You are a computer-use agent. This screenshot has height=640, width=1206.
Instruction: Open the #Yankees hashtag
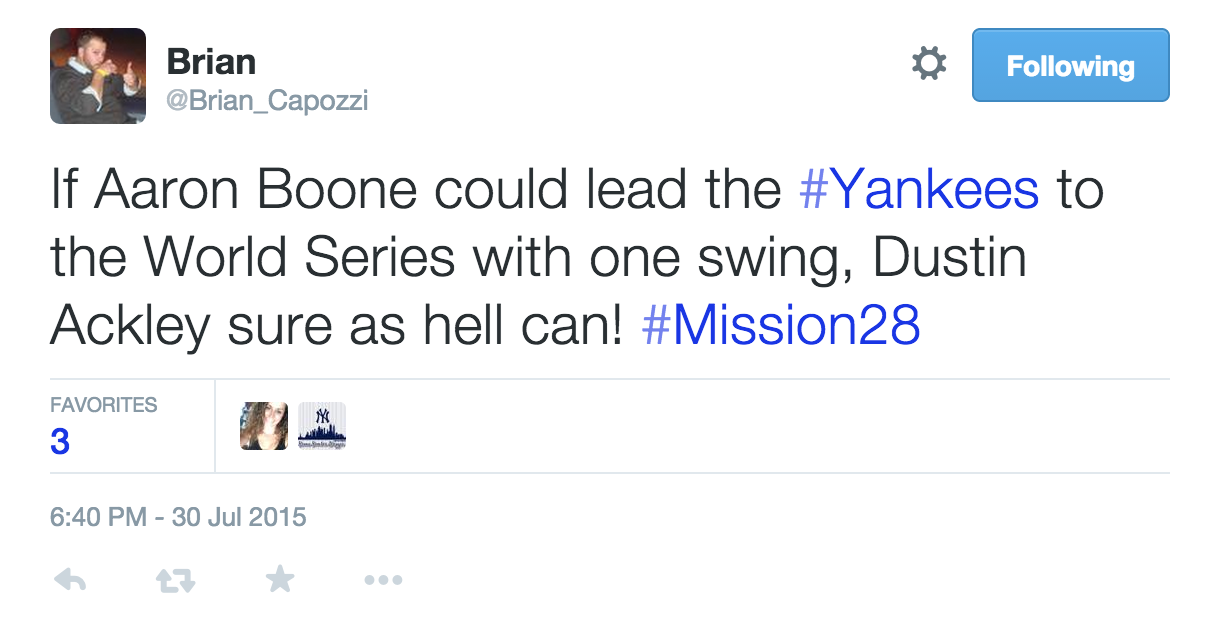[919, 191]
